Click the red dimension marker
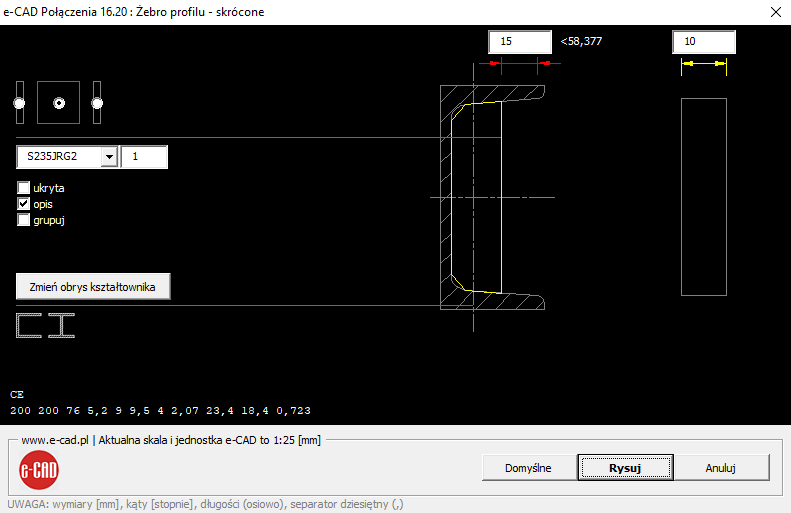Viewport: 791px width, 513px height. coord(520,64)
